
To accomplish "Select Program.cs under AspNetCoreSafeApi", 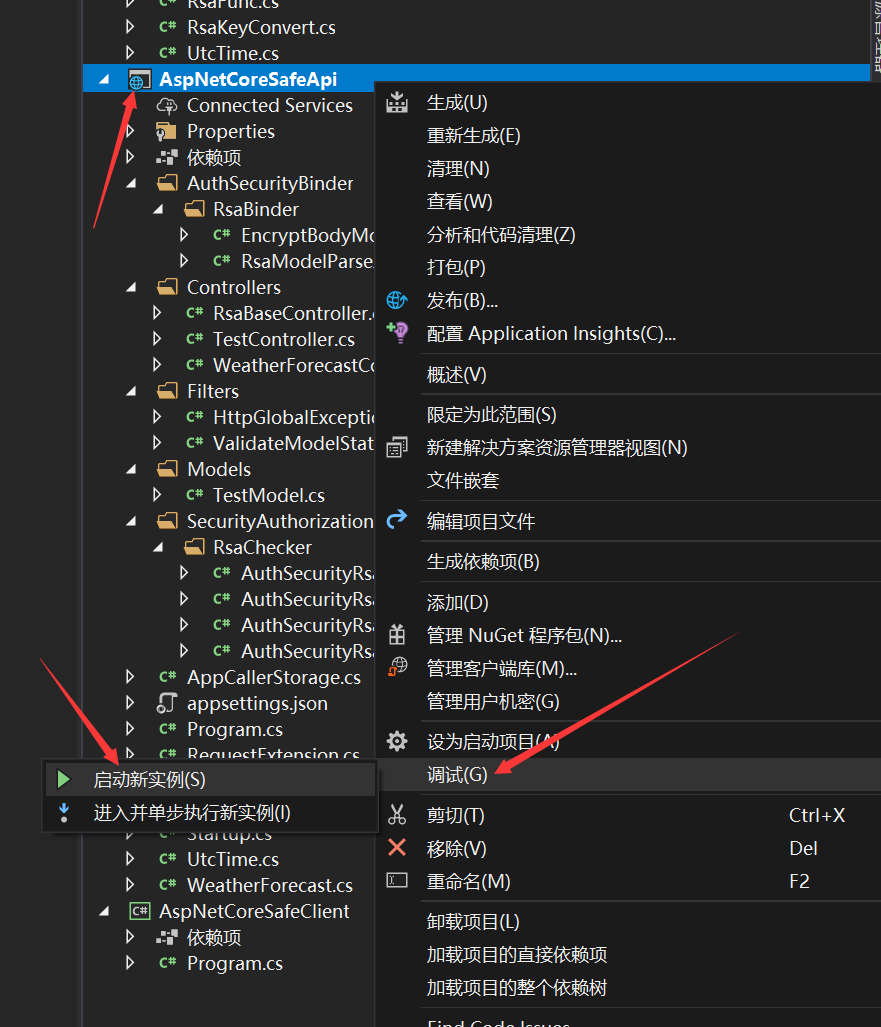I will [x=234, y=729].
